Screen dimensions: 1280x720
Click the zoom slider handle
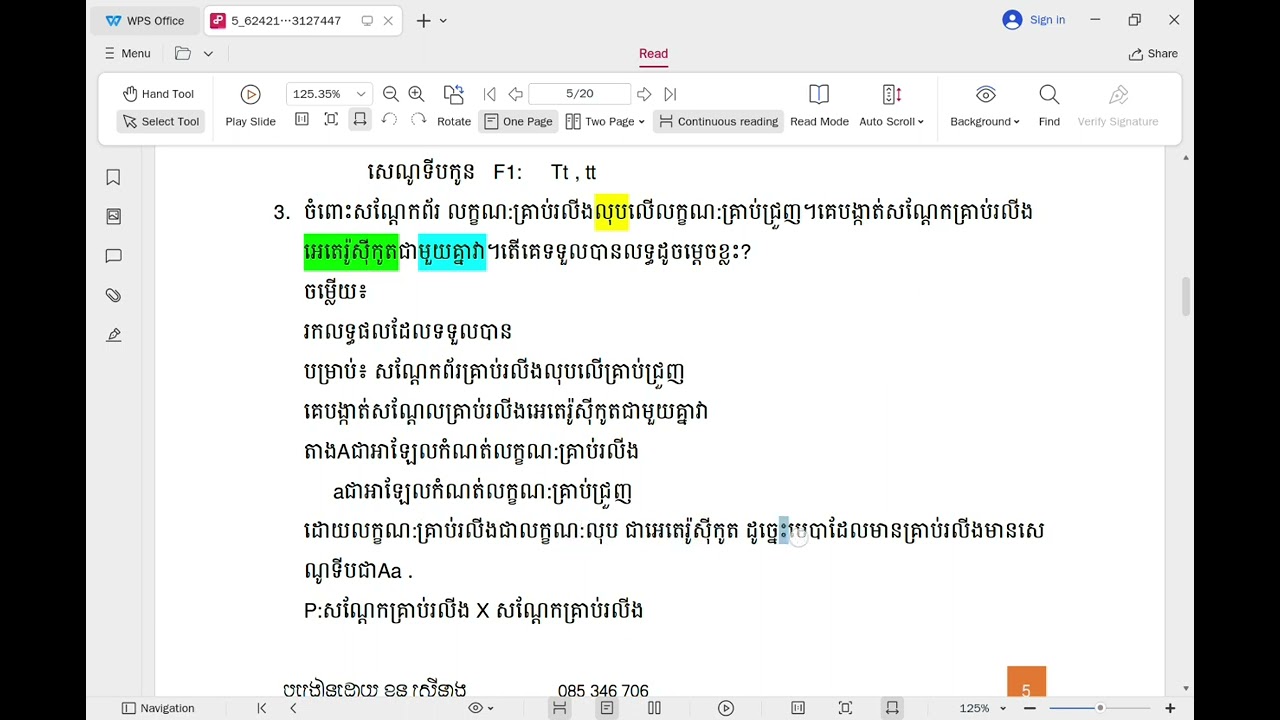1100,708
